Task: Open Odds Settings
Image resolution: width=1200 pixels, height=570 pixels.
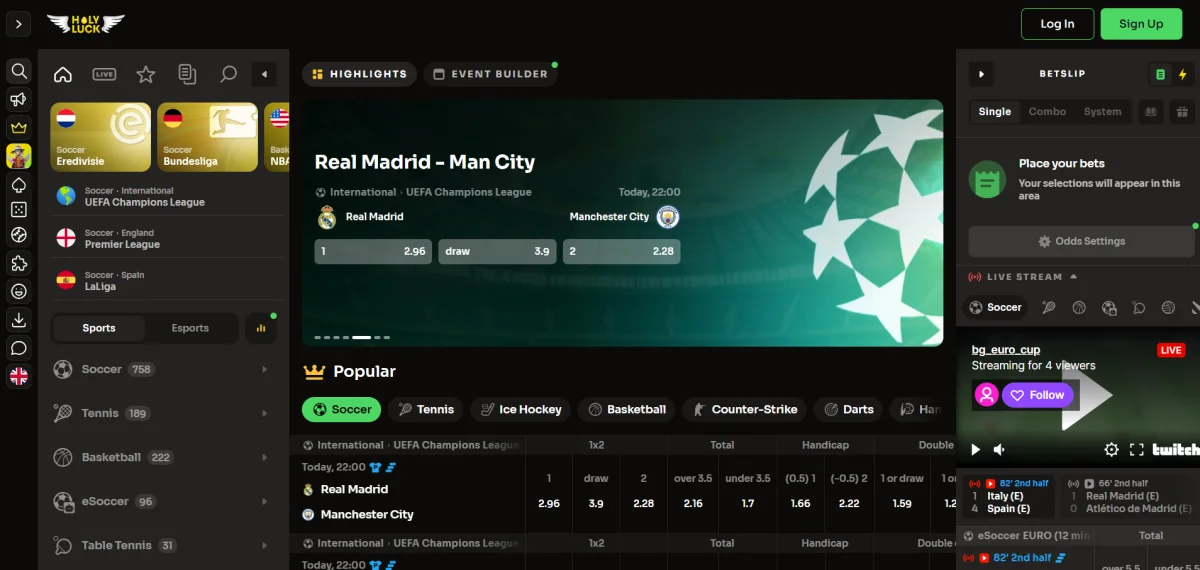Action: pos(1081,241)
